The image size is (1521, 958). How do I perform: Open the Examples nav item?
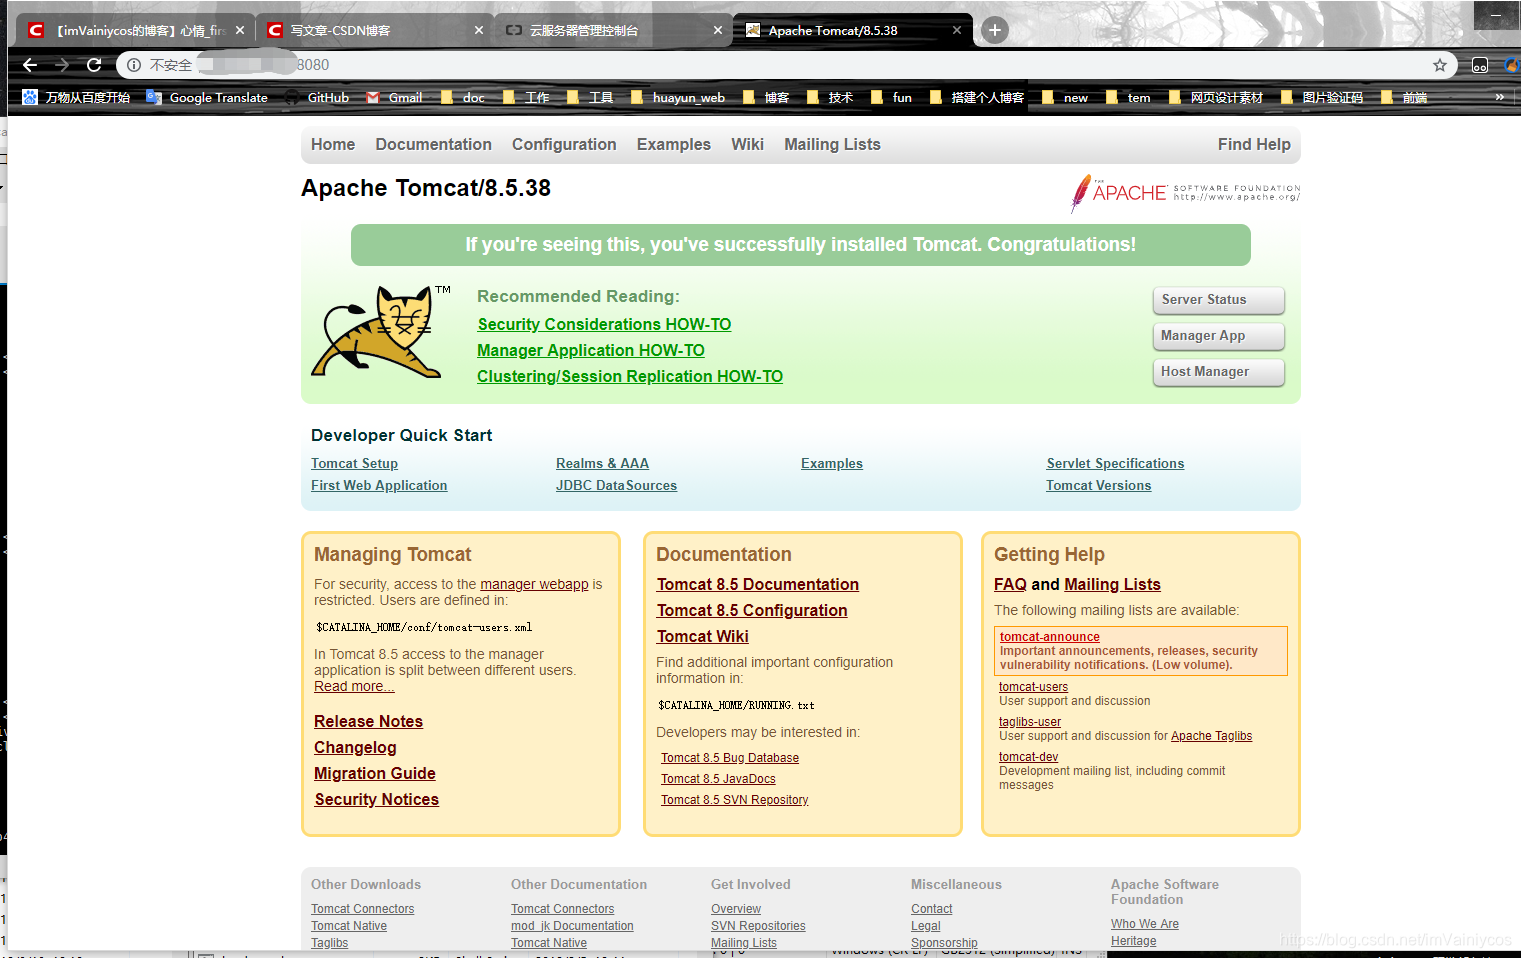pos(674,144)
